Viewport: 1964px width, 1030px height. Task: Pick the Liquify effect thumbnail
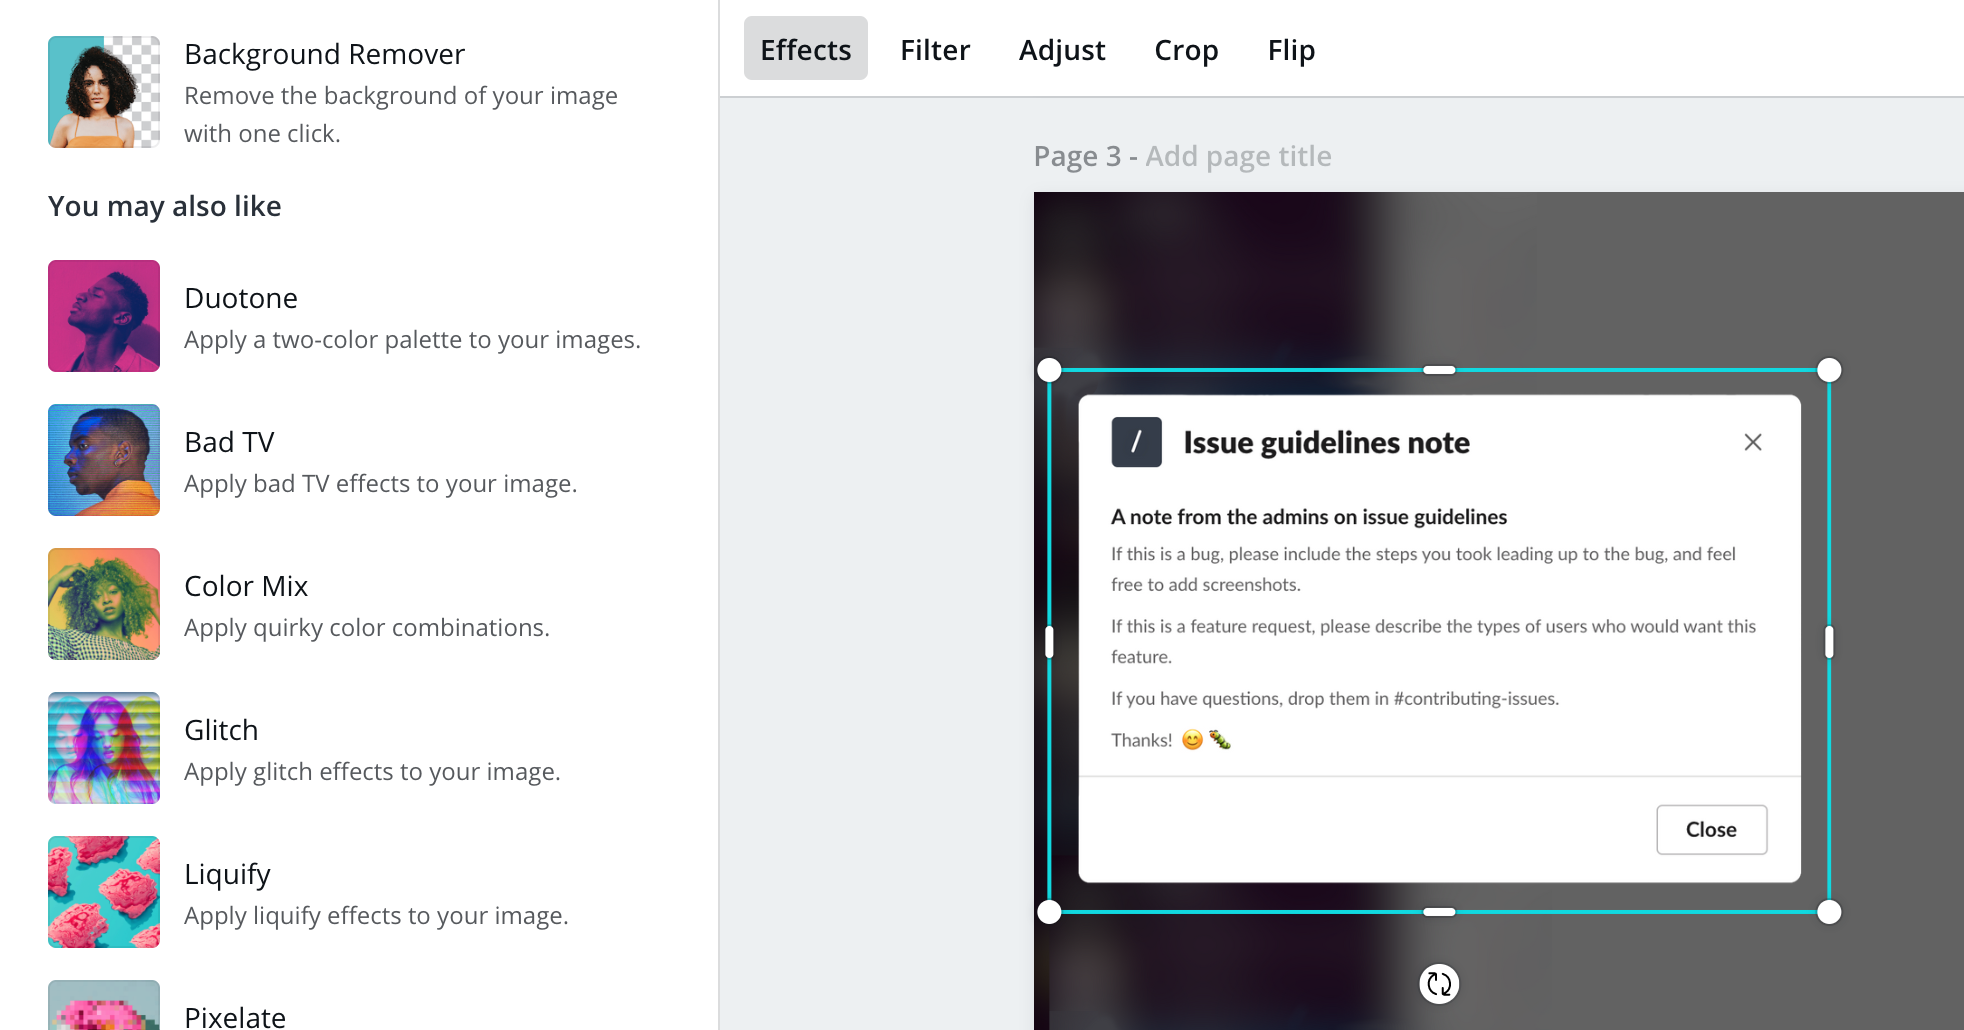tap(104, 892)
